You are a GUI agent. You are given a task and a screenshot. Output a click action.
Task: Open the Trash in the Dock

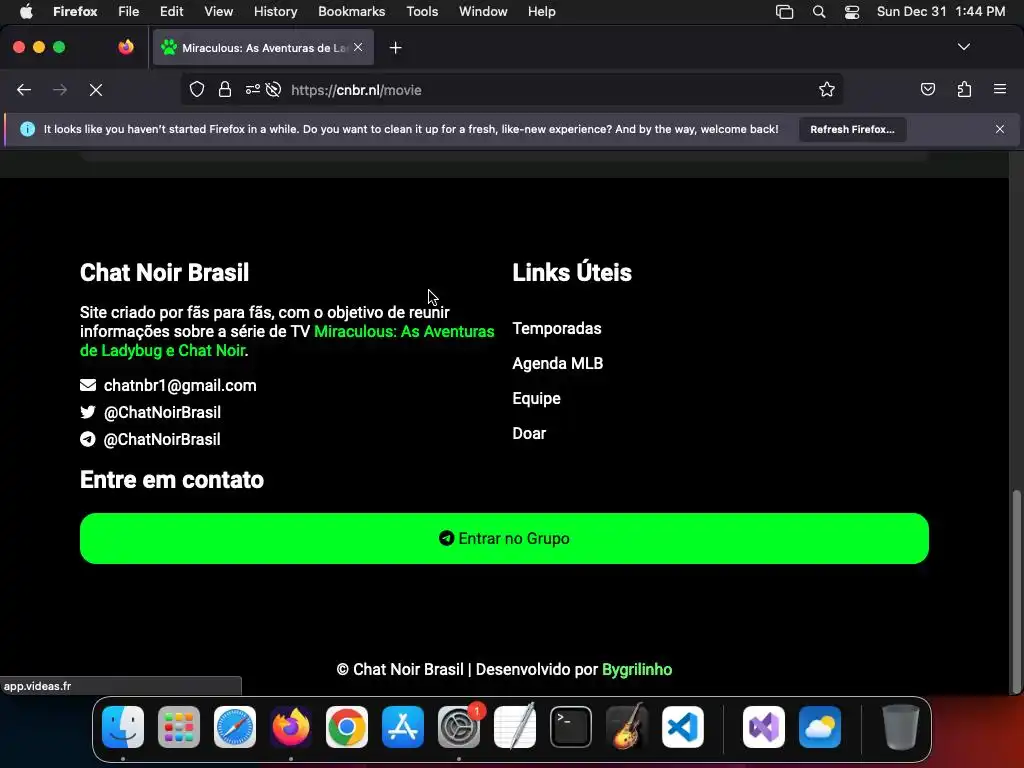[x=901, y=726]
